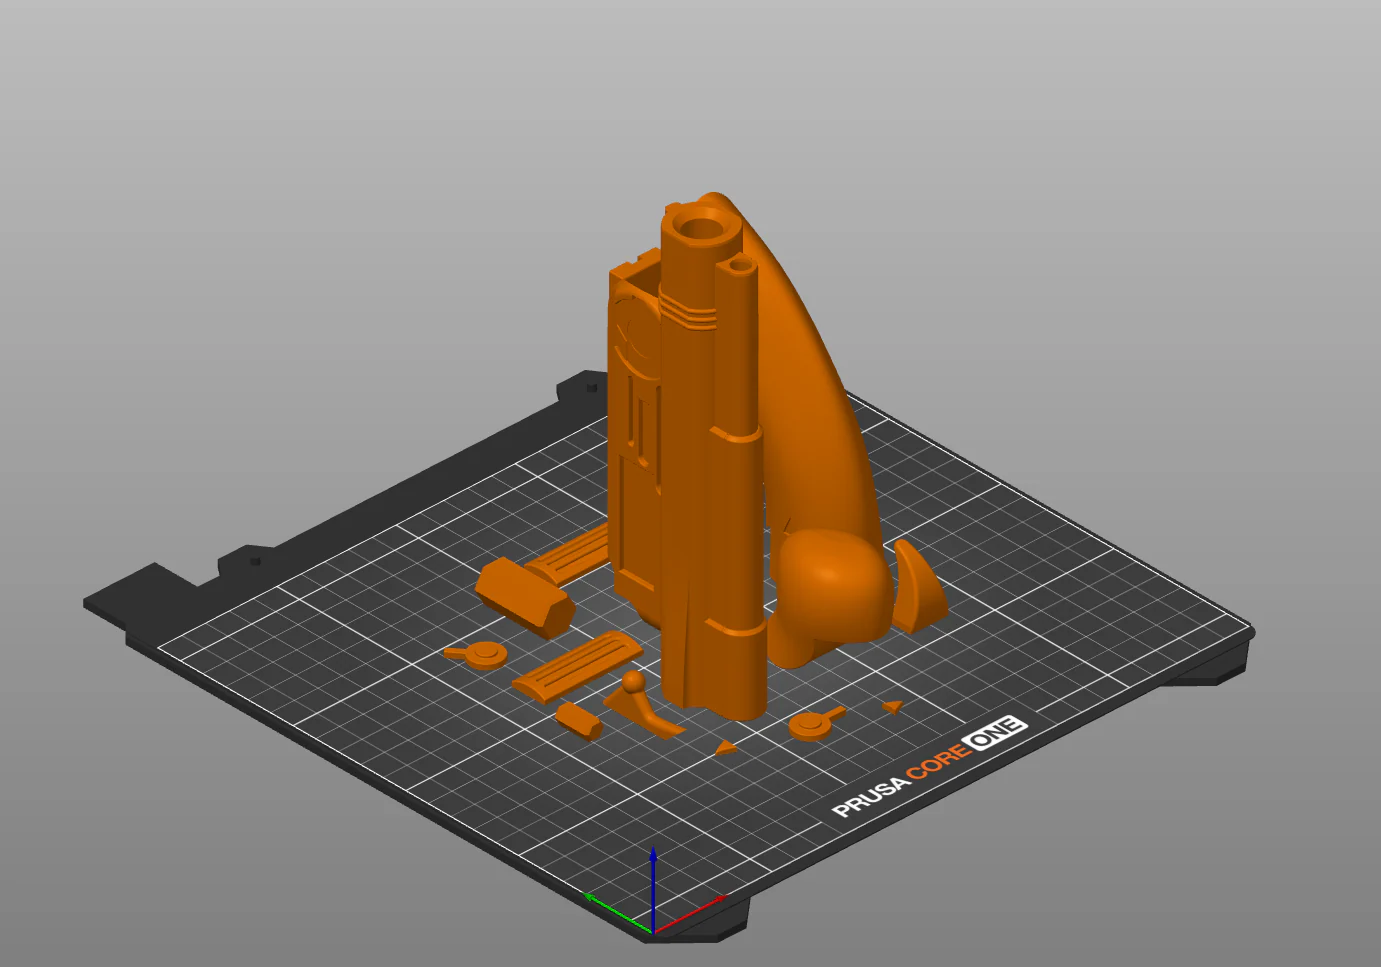Select the large hexagonal block part
This screenshot has height=967, width=1381.
(522, 598)
